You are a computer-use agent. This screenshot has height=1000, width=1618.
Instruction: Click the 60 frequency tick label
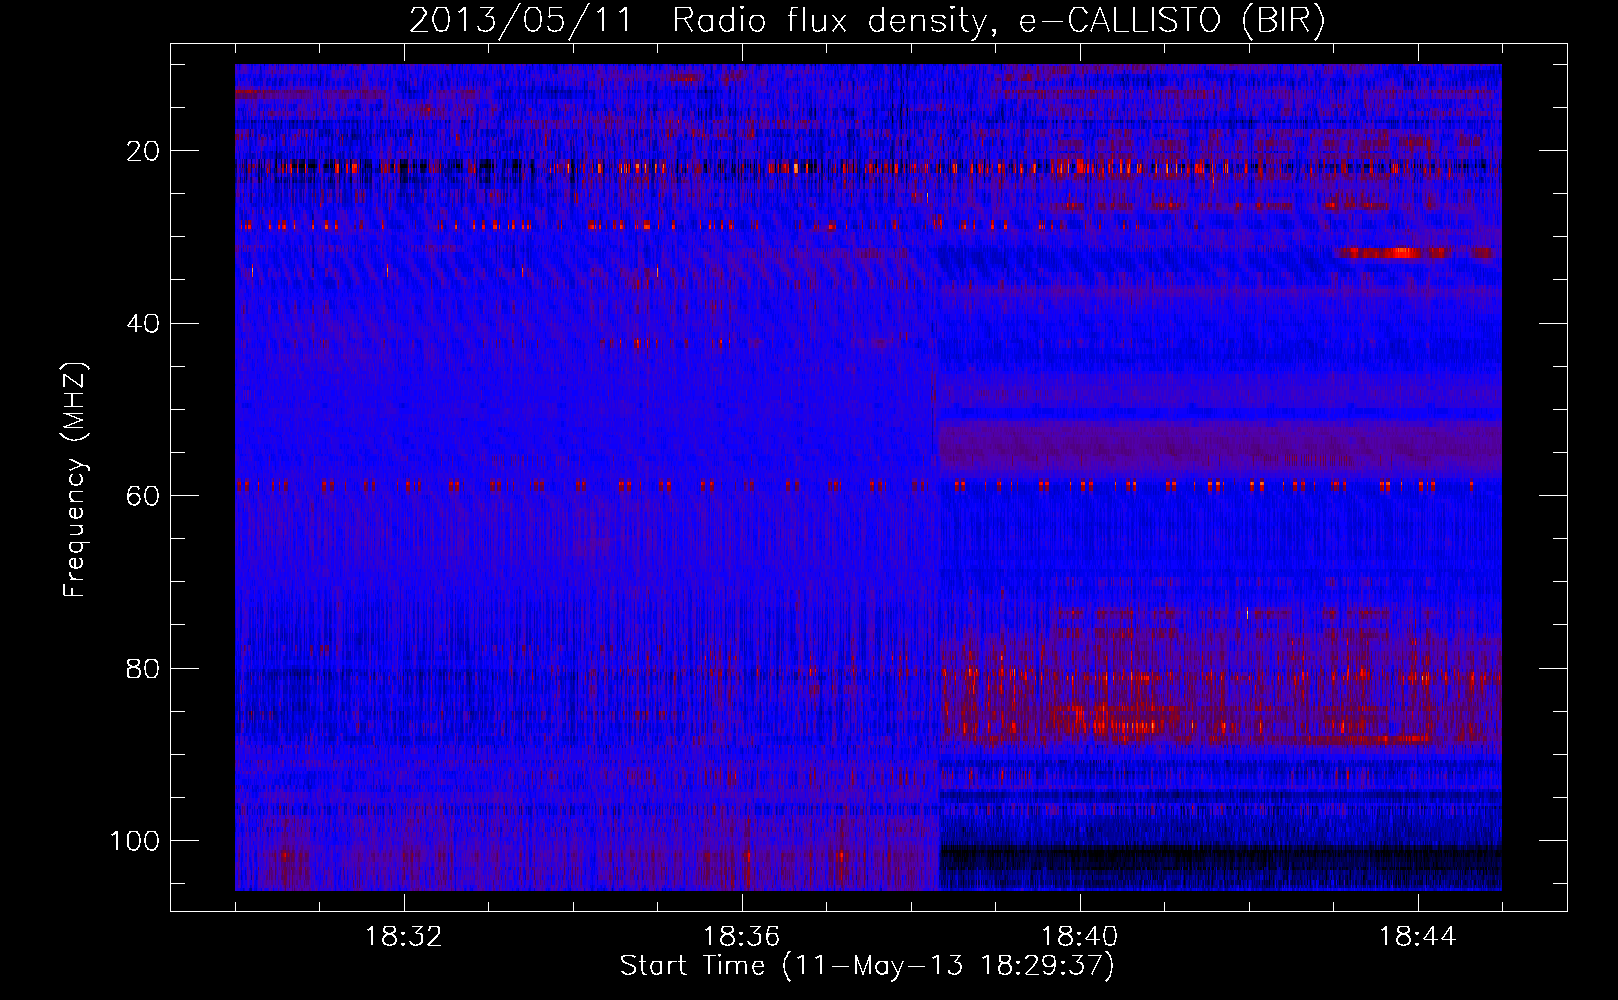pos(141,496)
